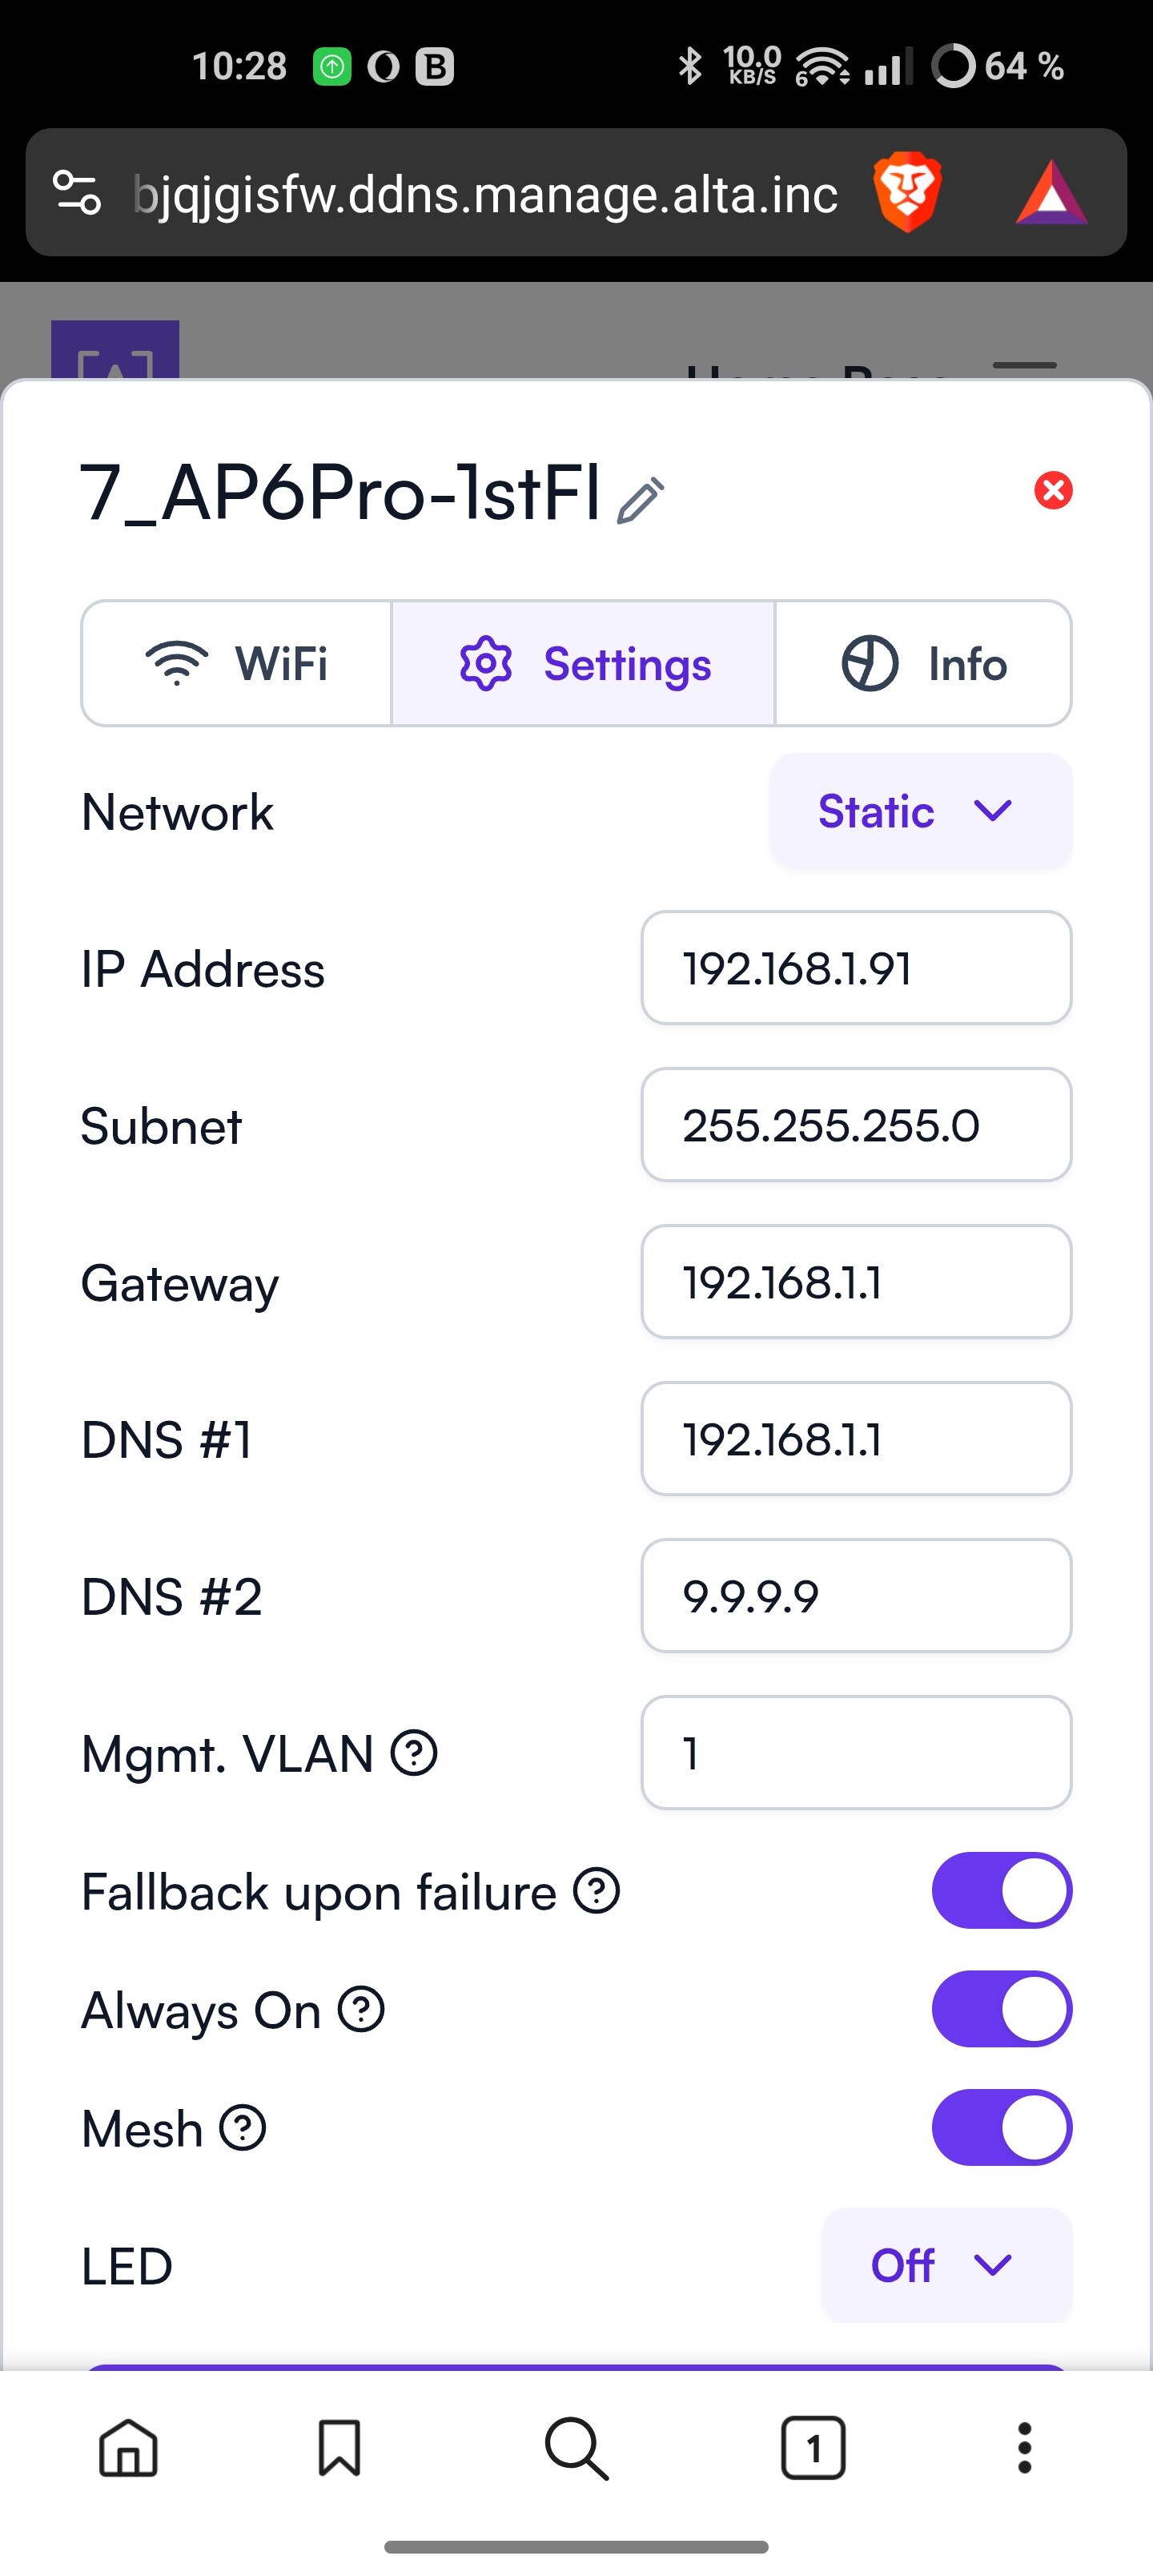Disable Fallback upon failure toggle
This screenshot has width=1153, height=2576.
[1002, 1890]
